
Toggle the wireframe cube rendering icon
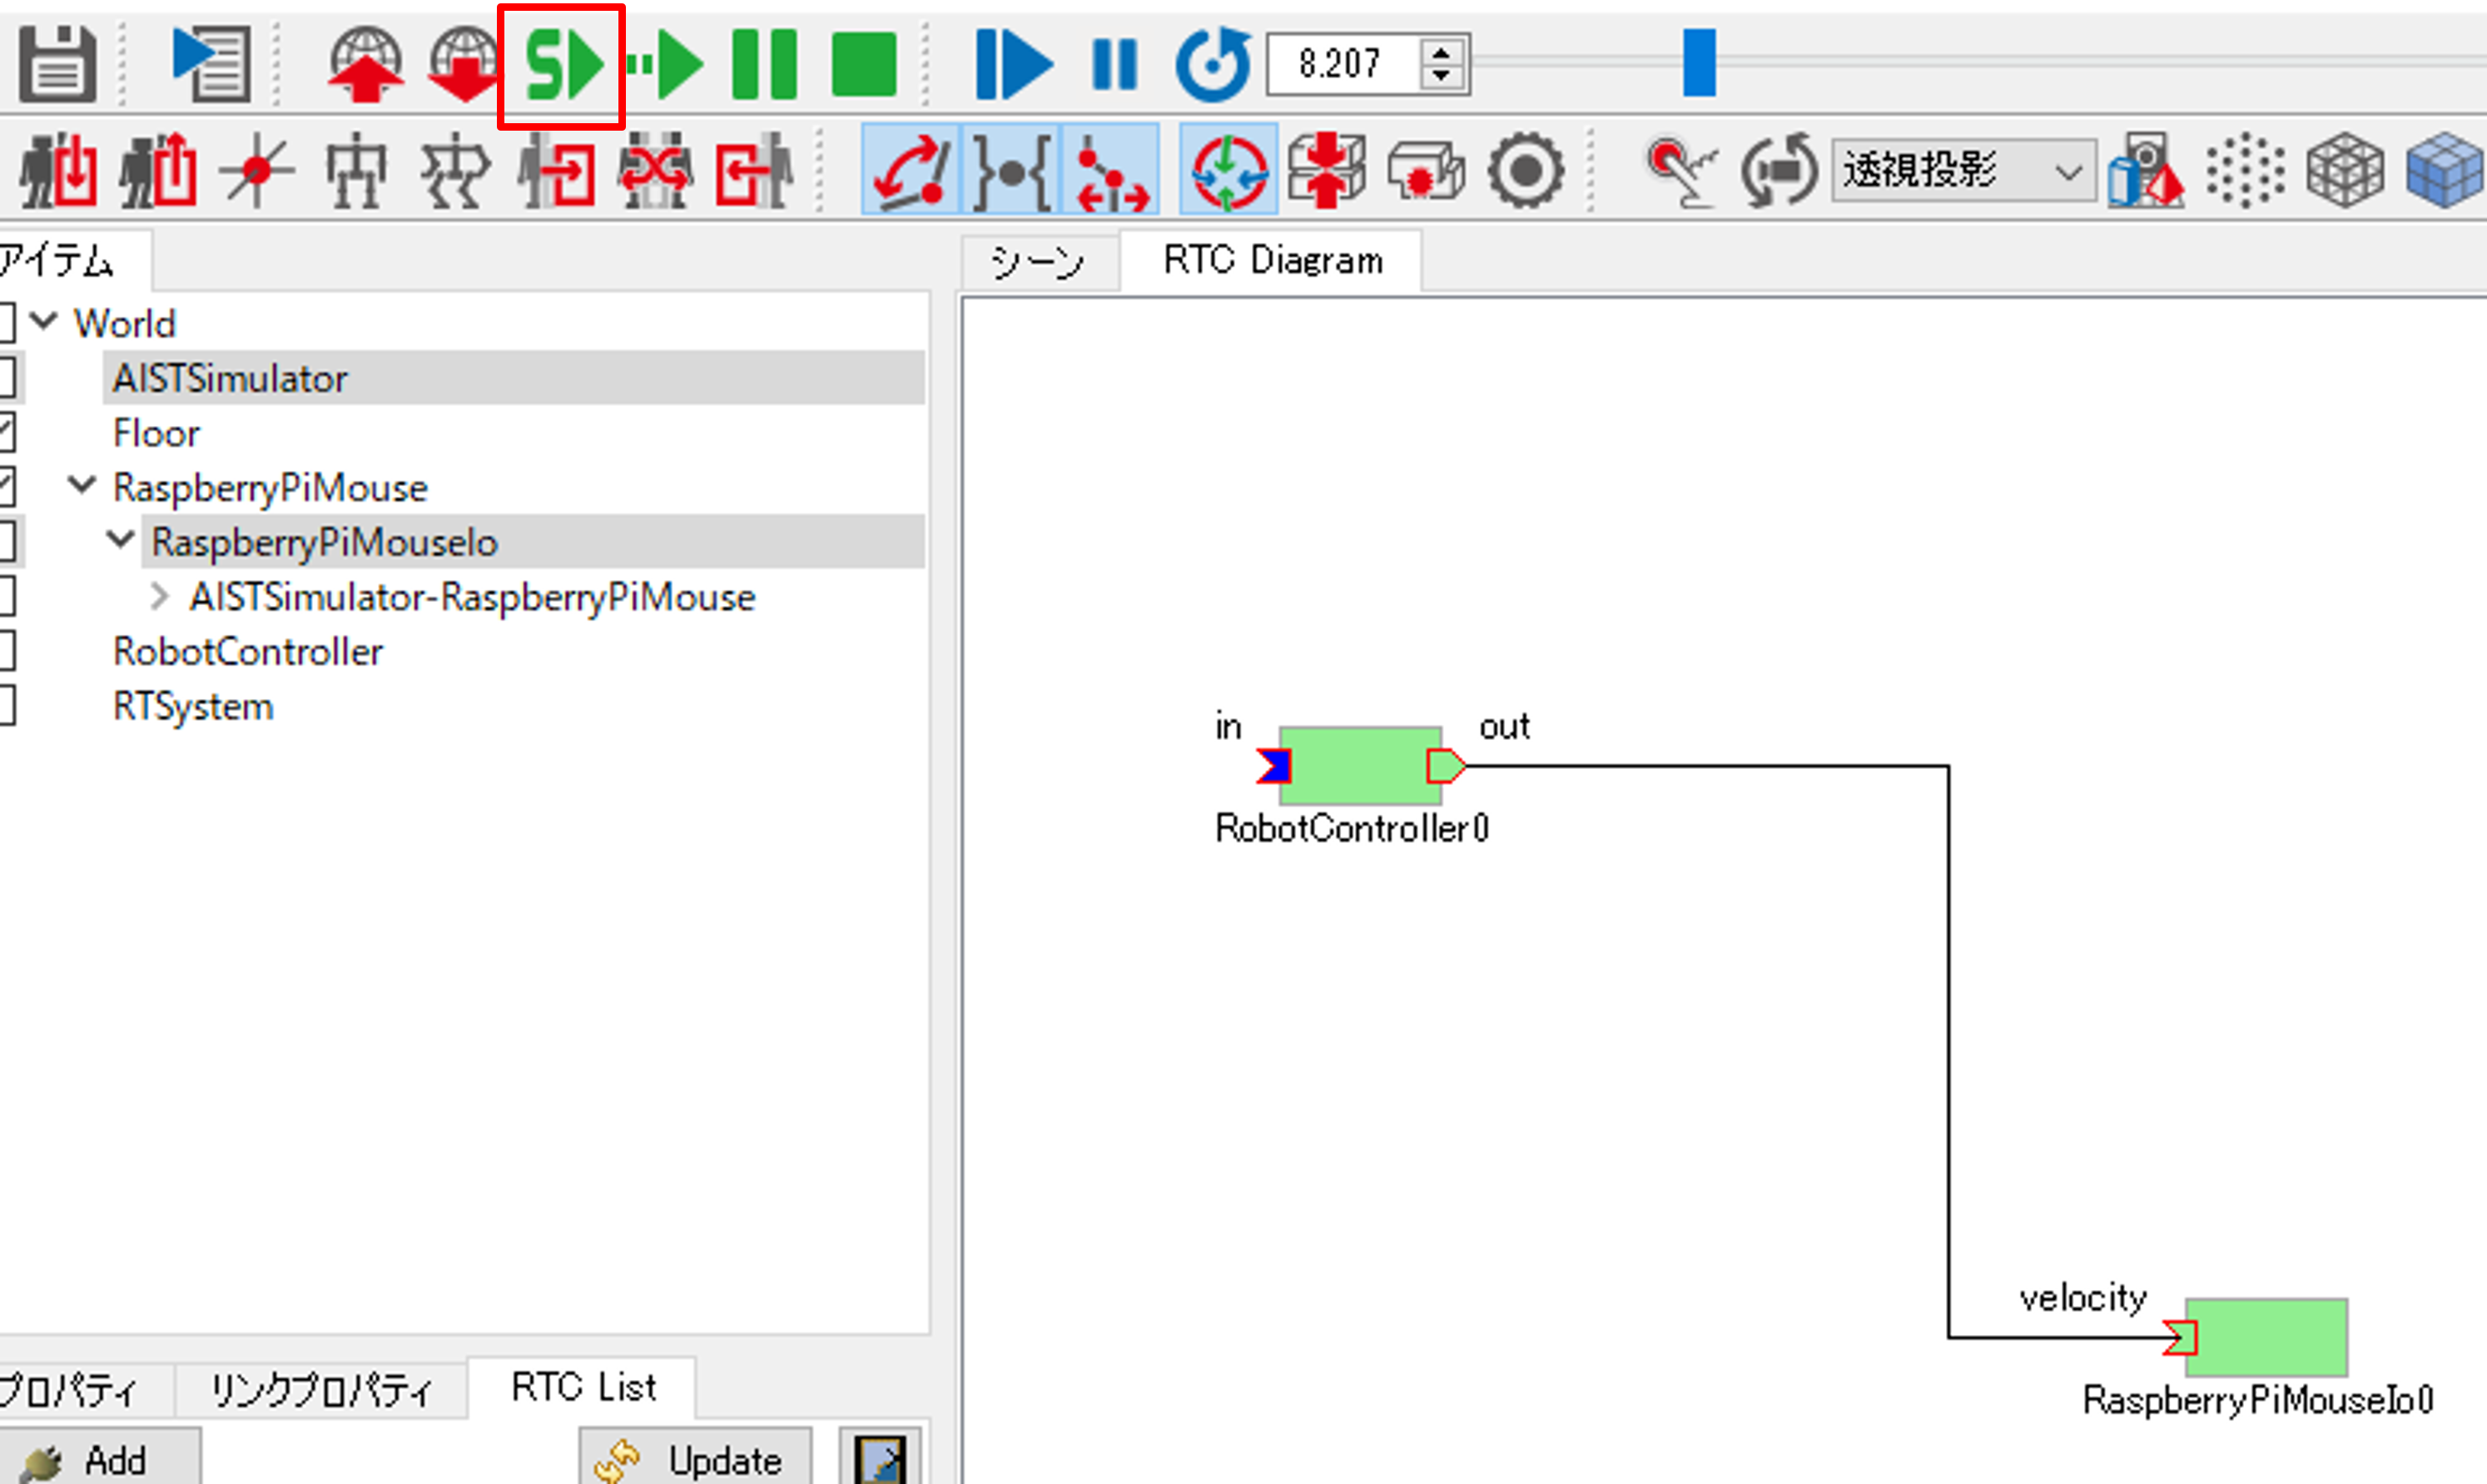[x=2344, y=171]
